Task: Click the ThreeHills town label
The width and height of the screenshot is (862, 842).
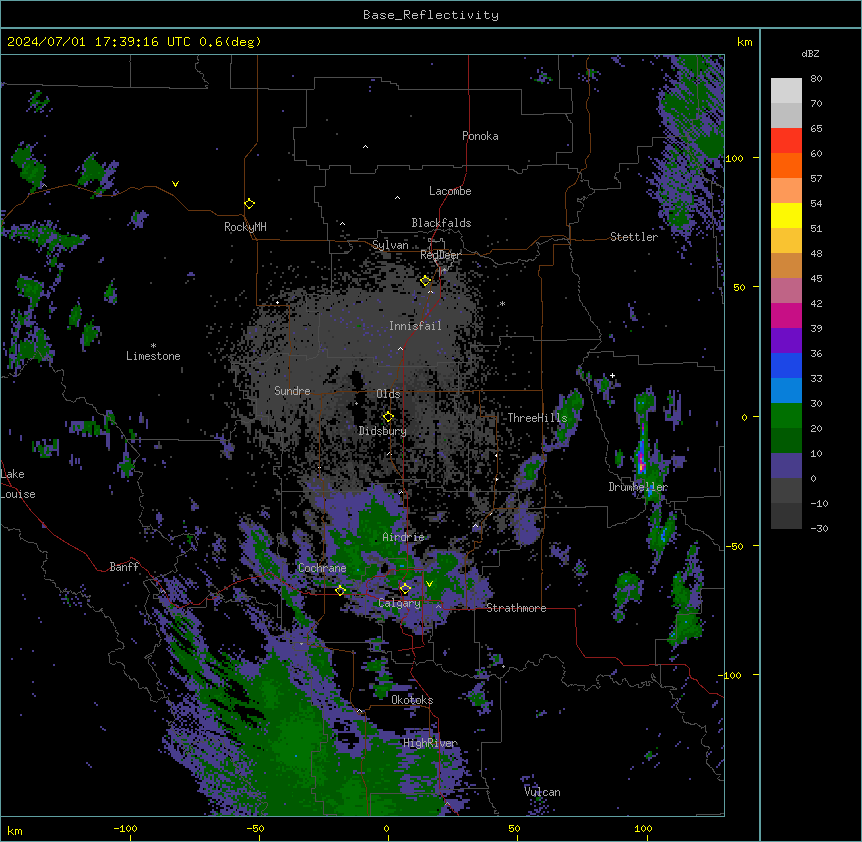Action: [x=537, y=418]
